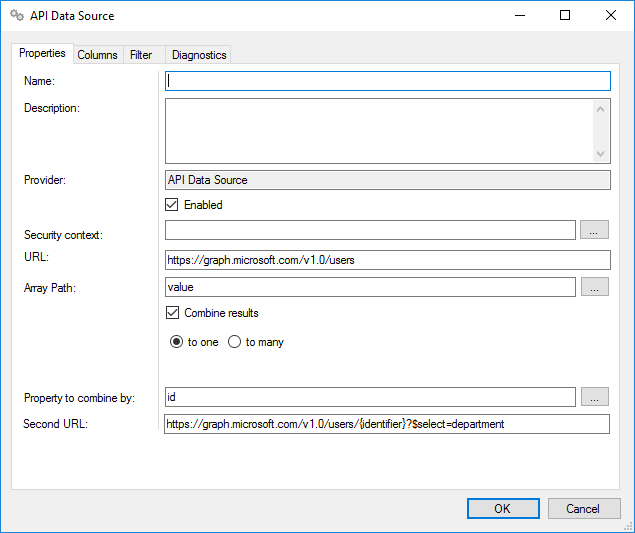The height and width of the screenshot is (533, 635).
Task: Click Array Path ellipsis browse button
Action: point(593,287)
